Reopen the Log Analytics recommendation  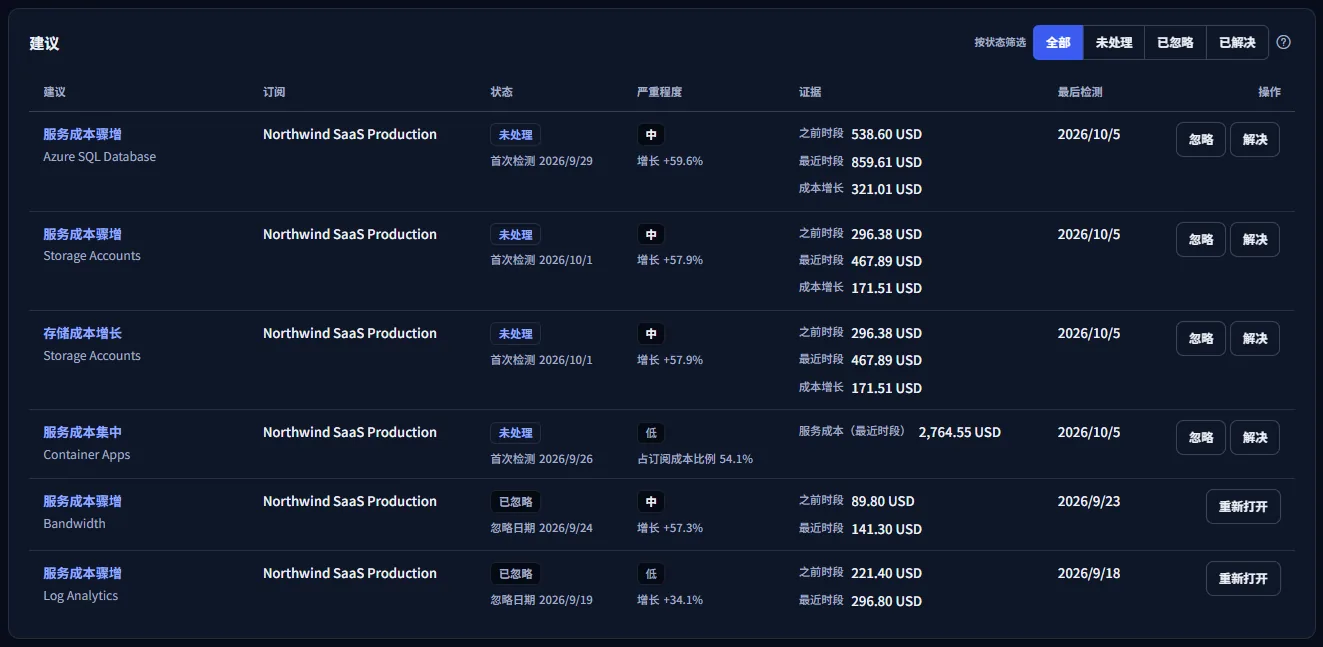(1243, 578)
